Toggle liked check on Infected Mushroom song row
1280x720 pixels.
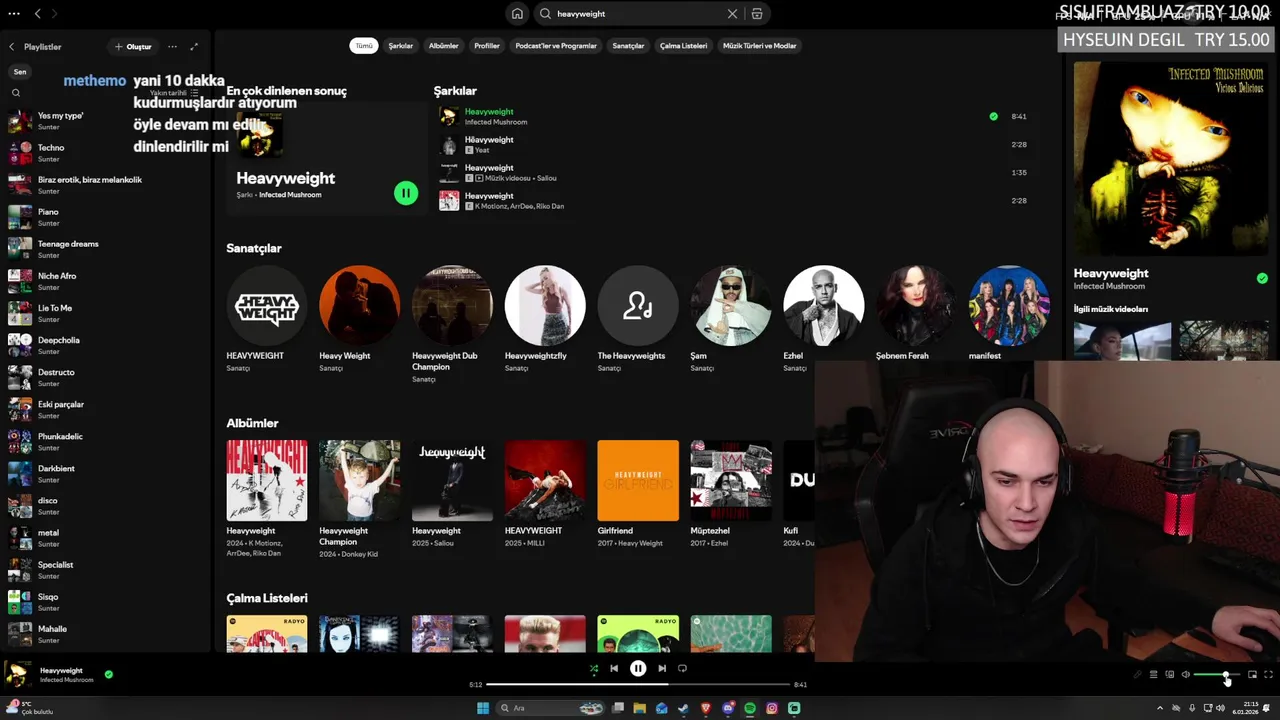click(993, 116)
